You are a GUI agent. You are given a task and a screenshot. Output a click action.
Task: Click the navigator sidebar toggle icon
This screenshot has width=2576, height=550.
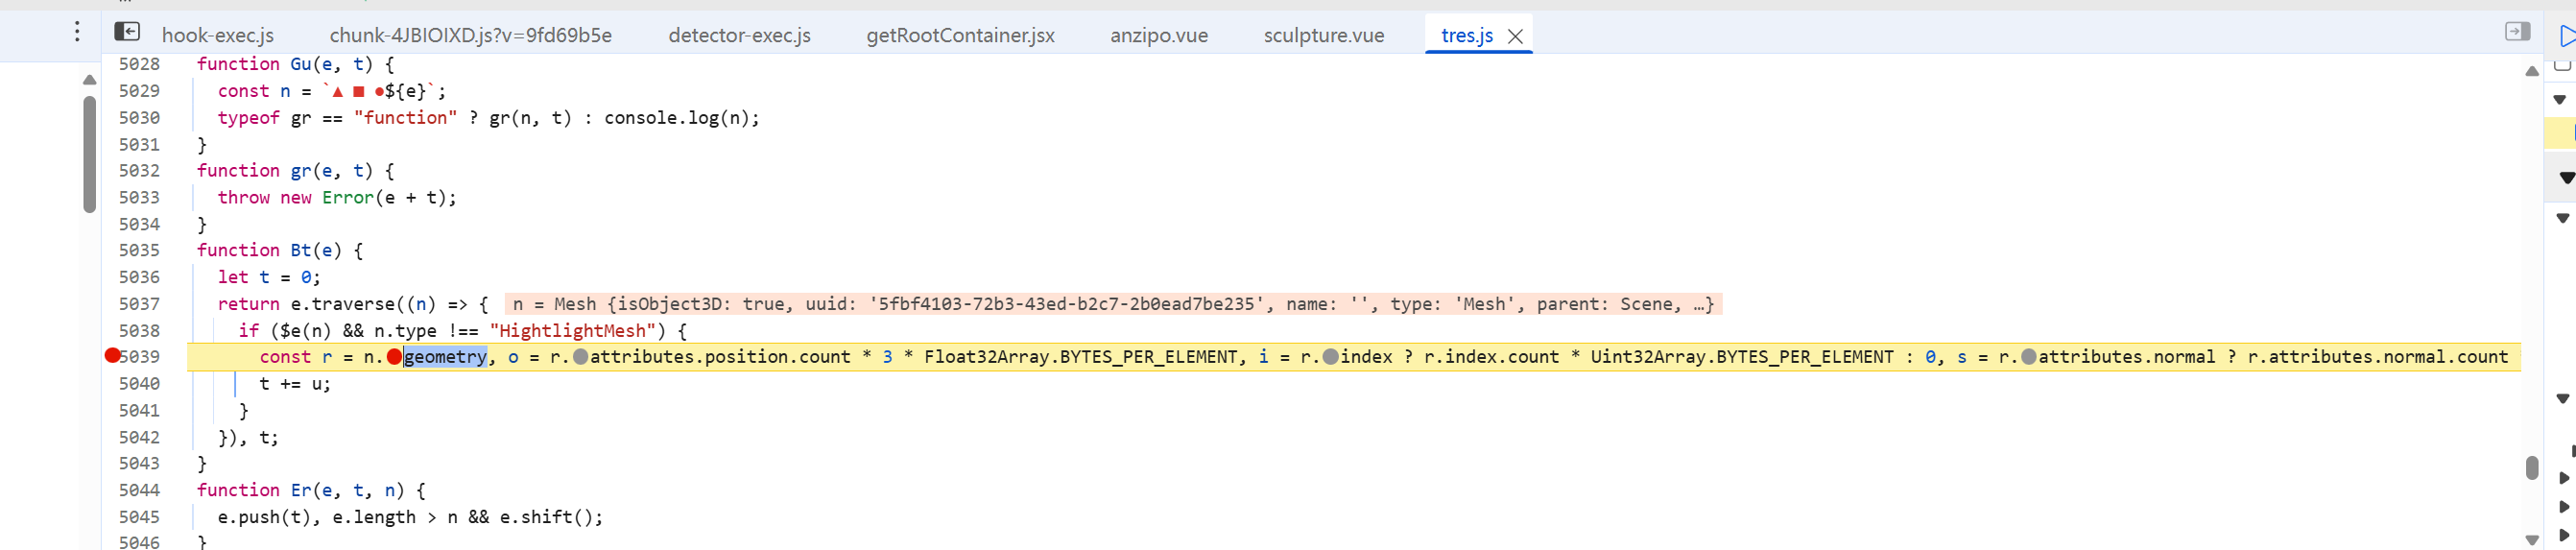tap(127, 32)
